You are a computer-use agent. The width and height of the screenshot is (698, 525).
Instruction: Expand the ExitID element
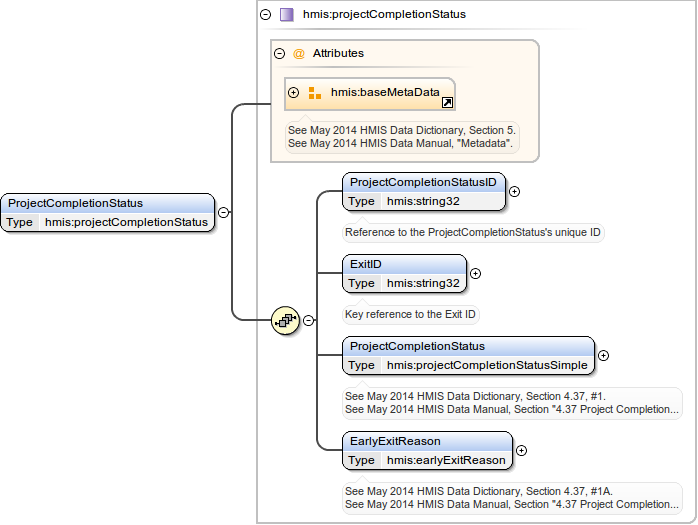click(475, 273)
